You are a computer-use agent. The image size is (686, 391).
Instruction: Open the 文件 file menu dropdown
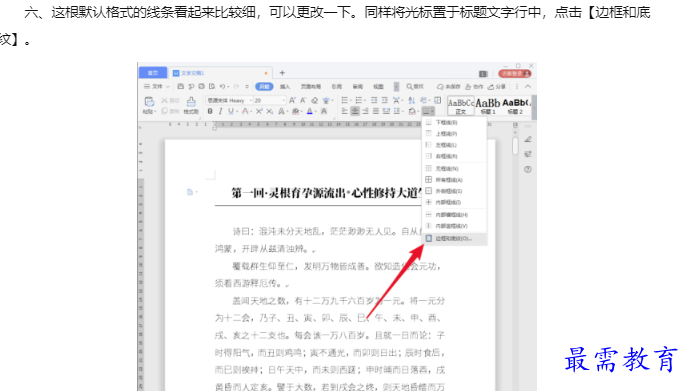tap(157, 87)
